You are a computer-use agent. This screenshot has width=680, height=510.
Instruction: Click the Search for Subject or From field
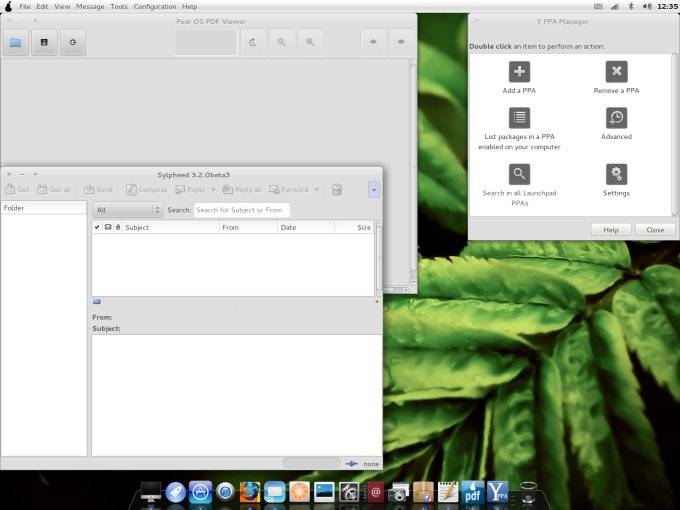(241, 210)
